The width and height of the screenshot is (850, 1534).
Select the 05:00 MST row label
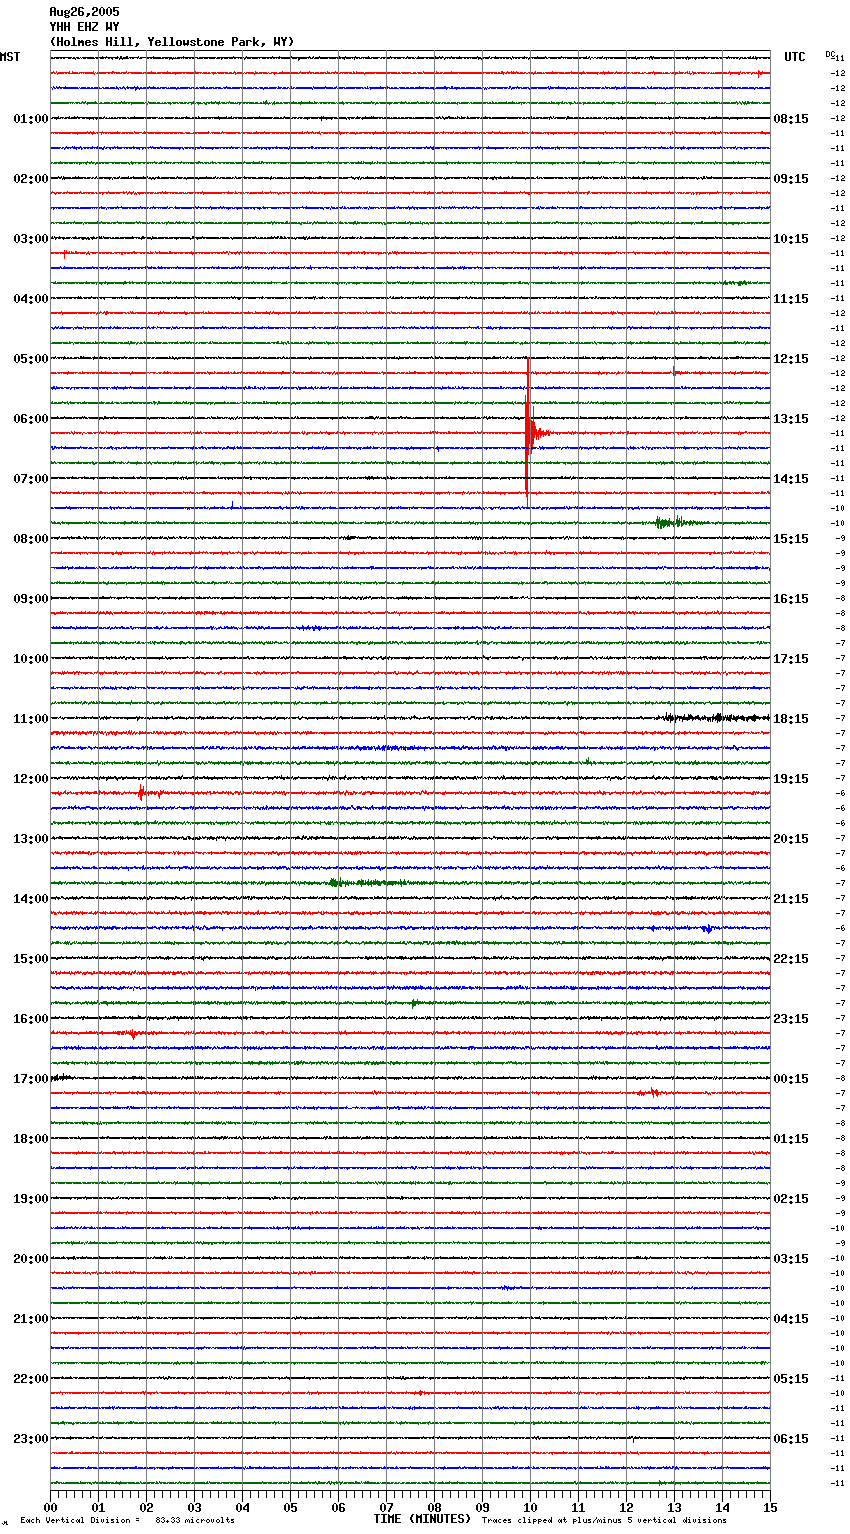coord(31,359)
